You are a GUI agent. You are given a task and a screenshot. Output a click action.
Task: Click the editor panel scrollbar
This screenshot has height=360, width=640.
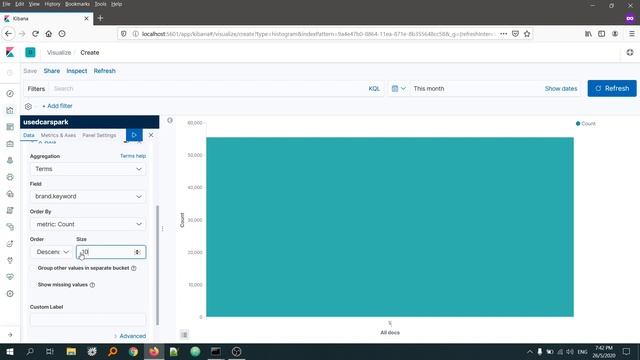click(158, 265)
